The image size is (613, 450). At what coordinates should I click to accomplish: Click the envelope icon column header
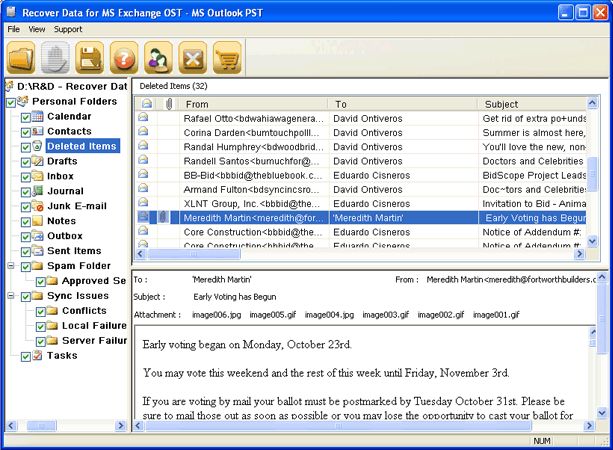147,104
